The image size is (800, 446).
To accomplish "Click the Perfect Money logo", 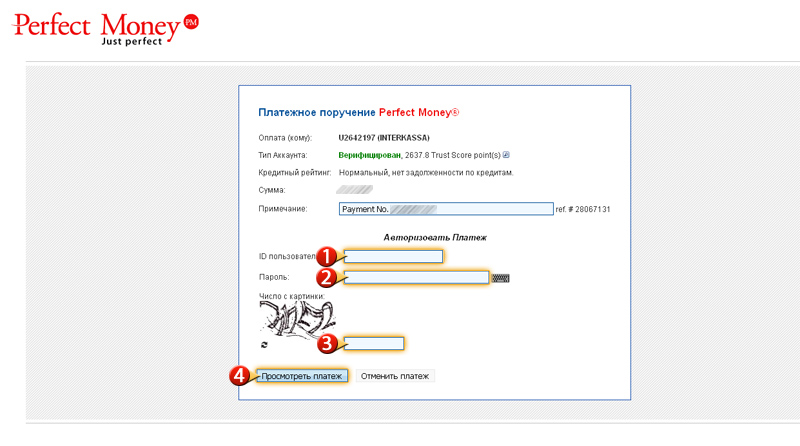I will click(105, 29).
